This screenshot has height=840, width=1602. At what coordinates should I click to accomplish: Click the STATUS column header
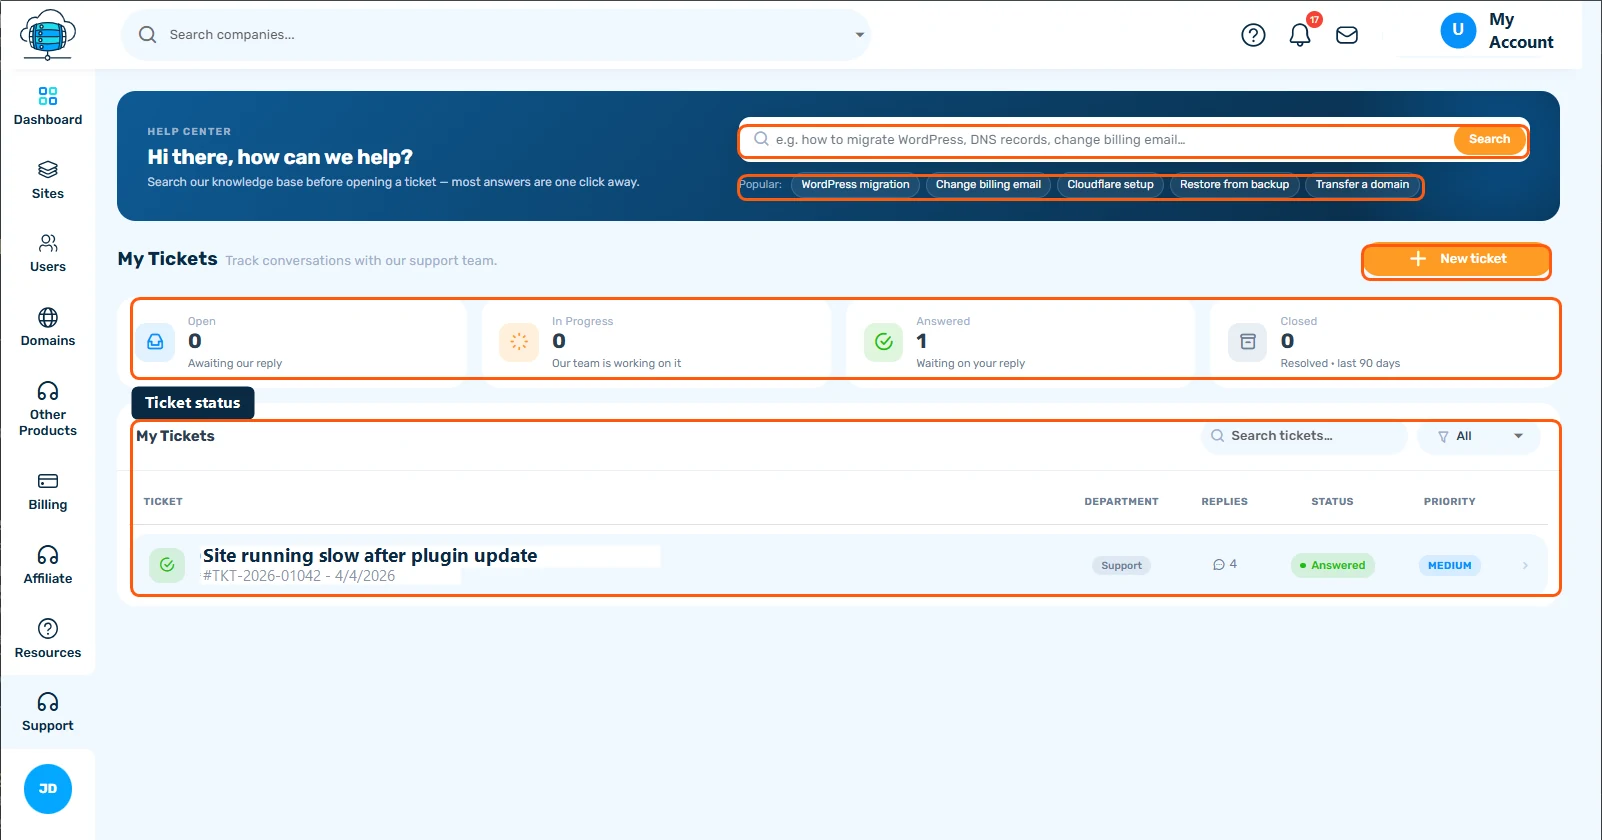coord(1332,502)
